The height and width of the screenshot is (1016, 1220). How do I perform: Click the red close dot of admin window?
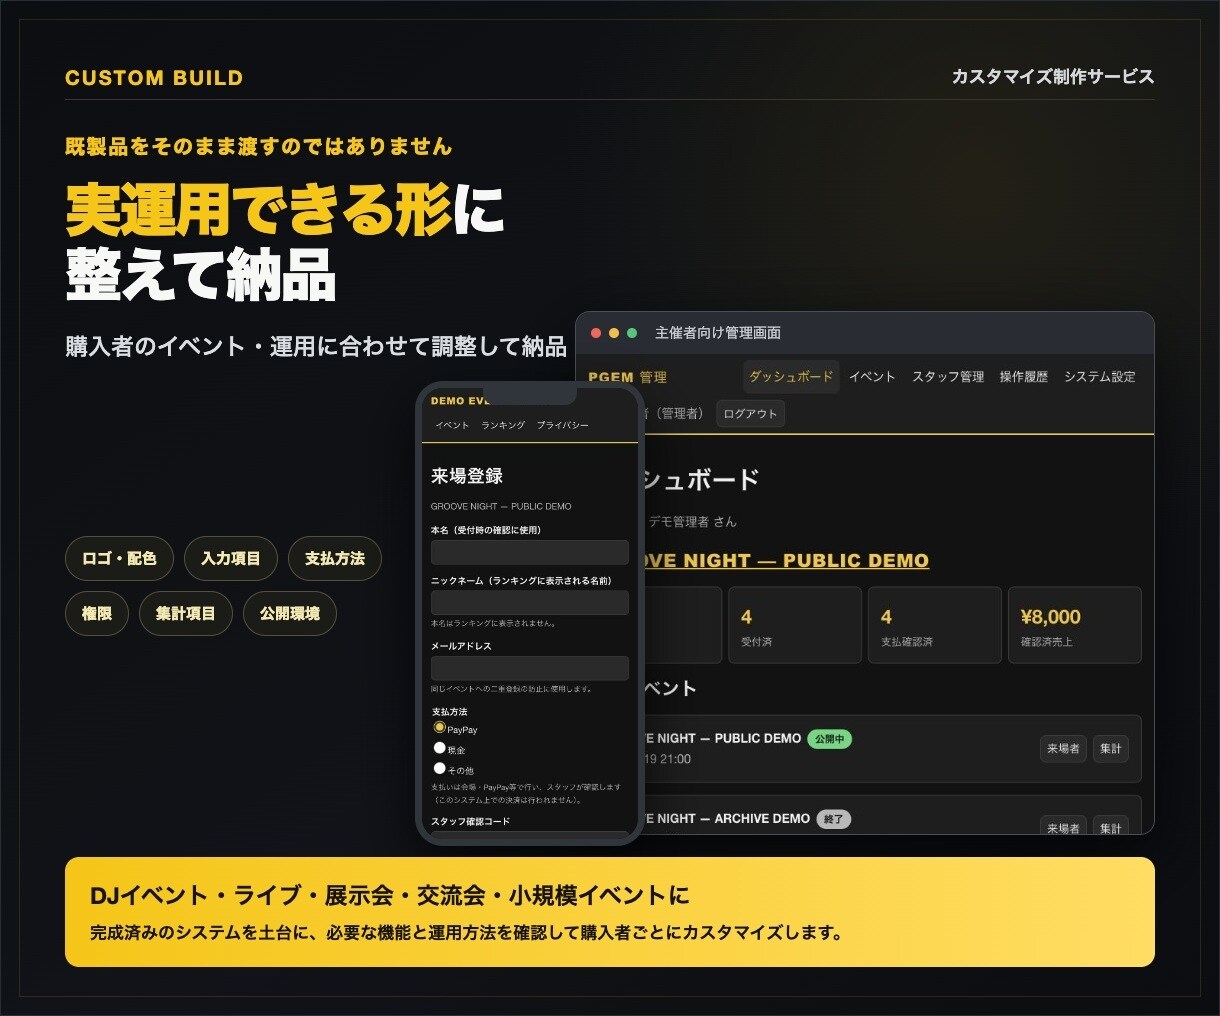pyautogui.click(x=596, y=333)
